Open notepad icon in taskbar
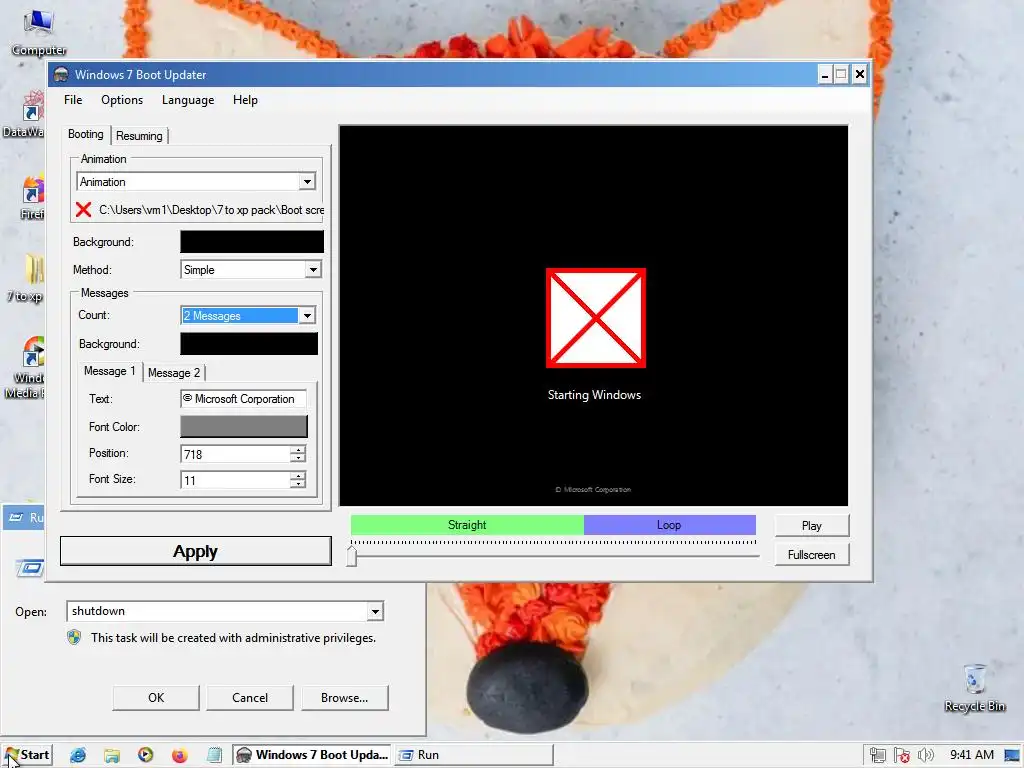This screenshot has width=1024, height=768. coord(214,755)
